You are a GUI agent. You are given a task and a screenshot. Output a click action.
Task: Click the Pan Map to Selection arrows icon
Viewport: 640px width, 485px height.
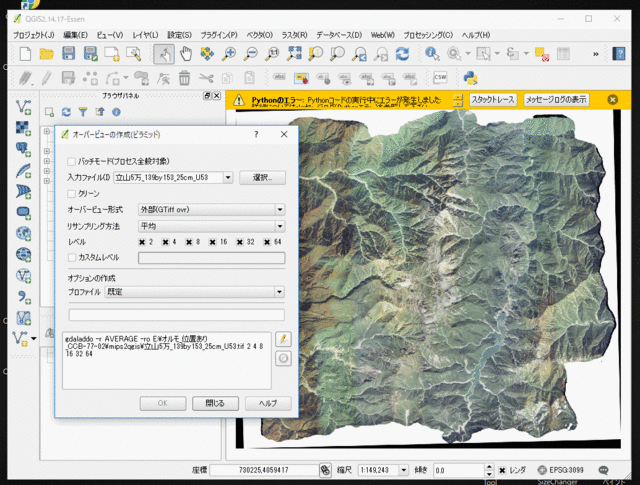click(207, 54)
